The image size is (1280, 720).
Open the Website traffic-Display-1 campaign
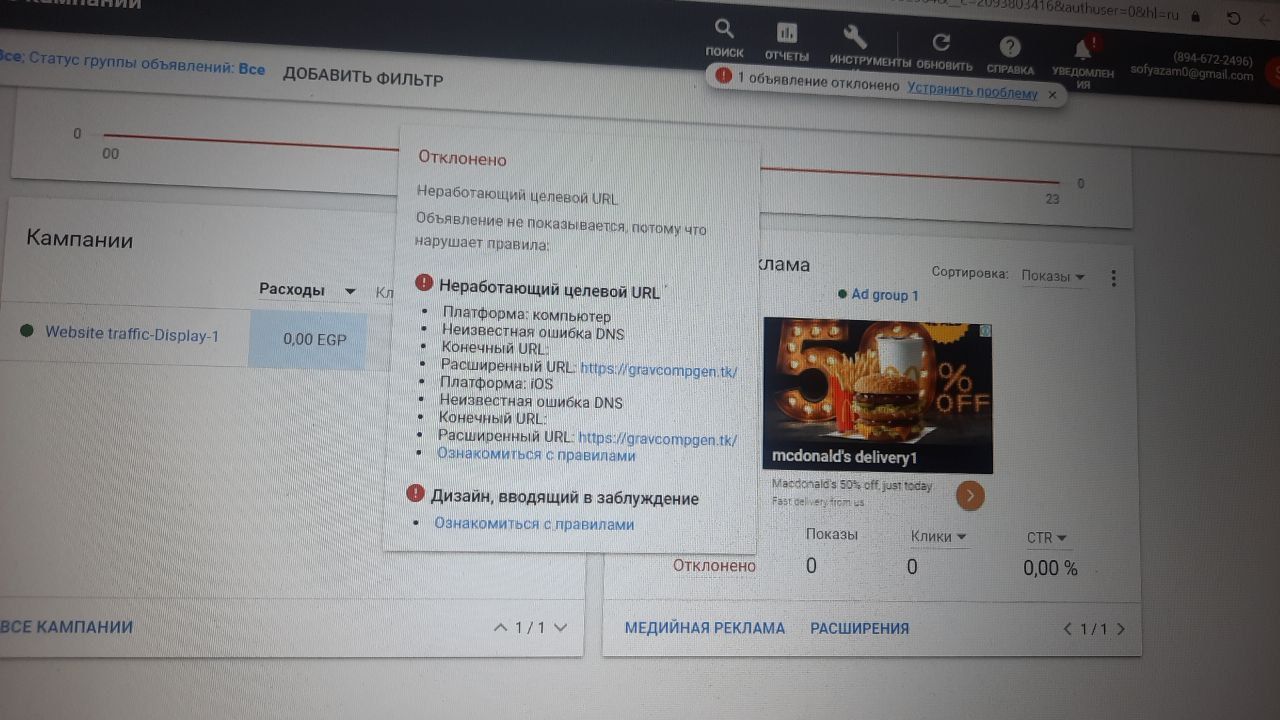pos(132,335)
